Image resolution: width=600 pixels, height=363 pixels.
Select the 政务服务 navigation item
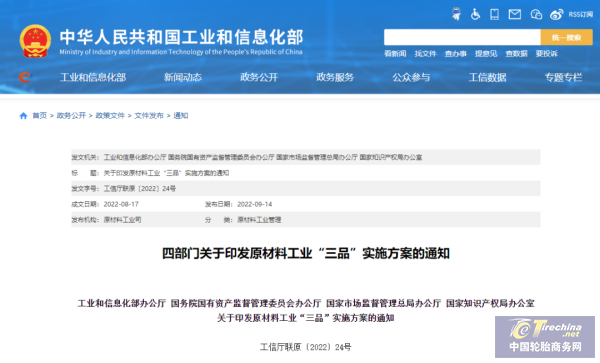pyautogui.click(x=335, y=78)
